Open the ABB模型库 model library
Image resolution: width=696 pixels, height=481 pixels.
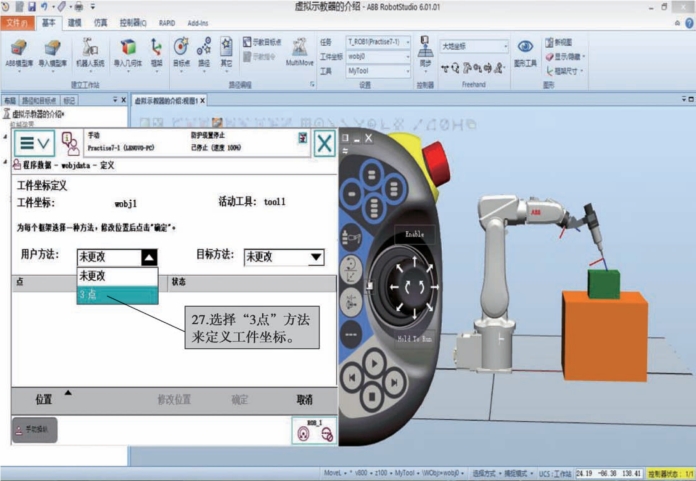(18, 50)
